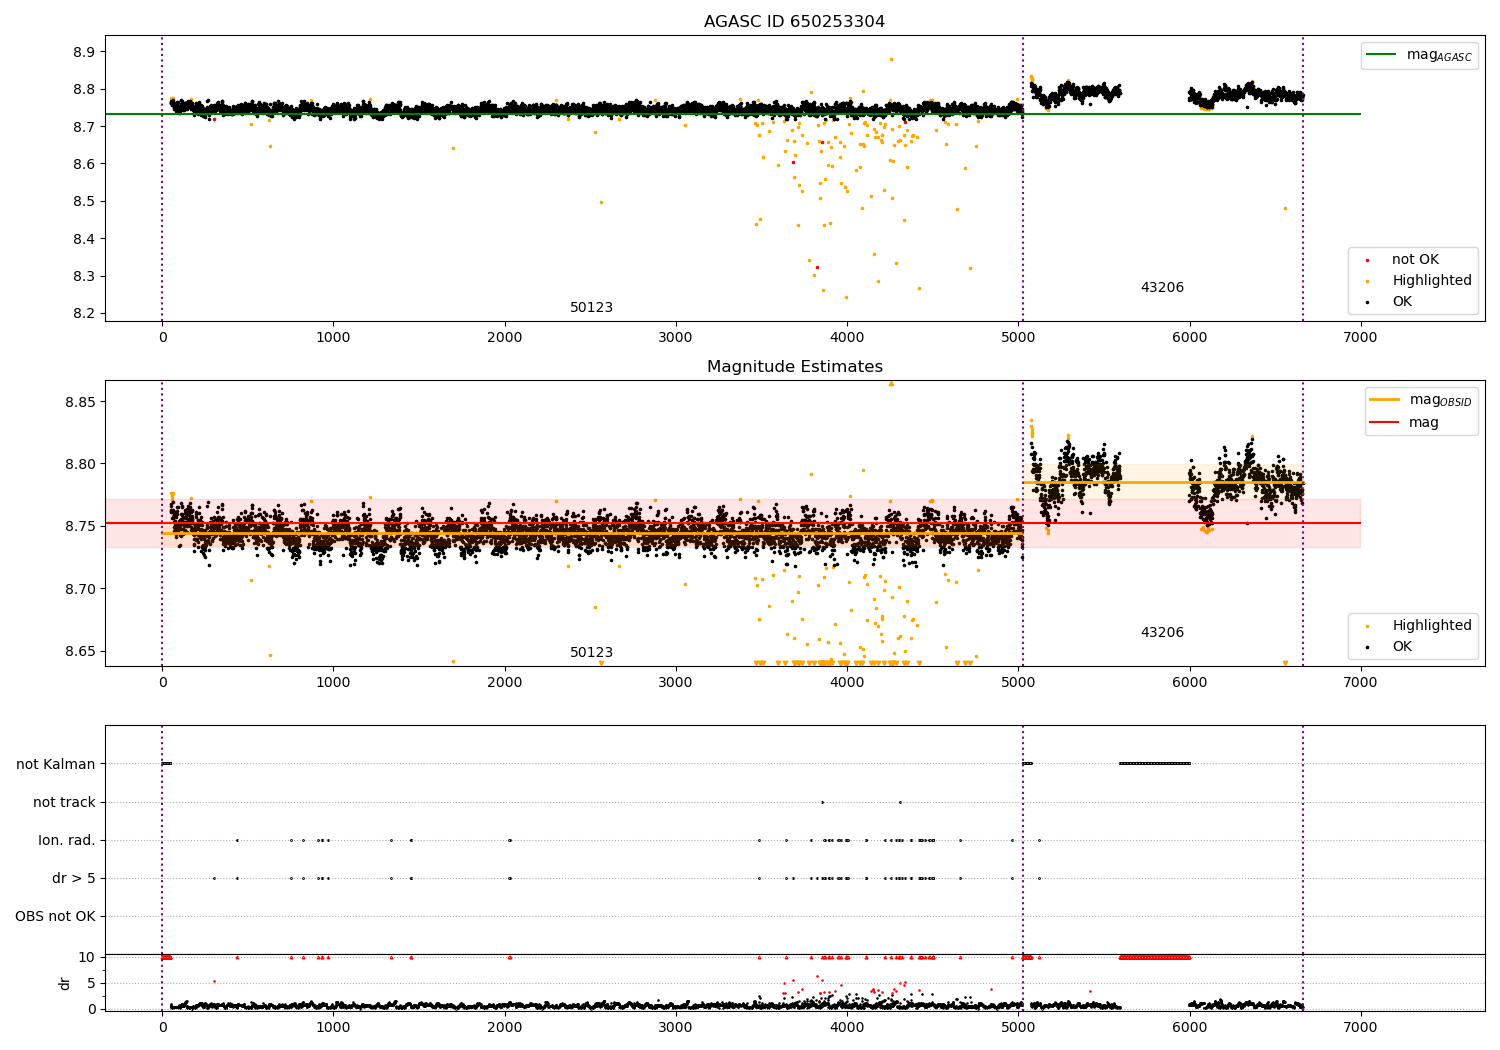
Task: Click the '3000' tick under the top plot
Action: click(676, 337)
